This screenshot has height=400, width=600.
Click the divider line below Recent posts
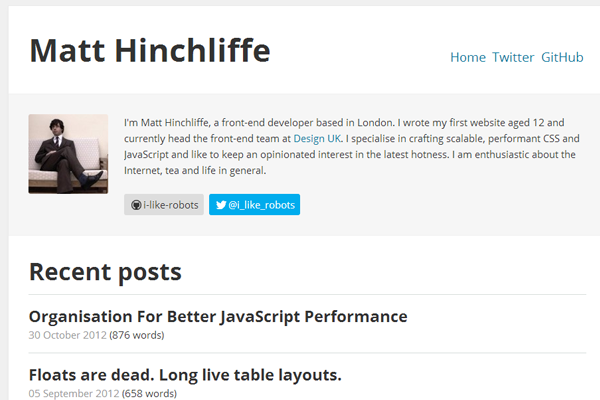tap(307, 295)
